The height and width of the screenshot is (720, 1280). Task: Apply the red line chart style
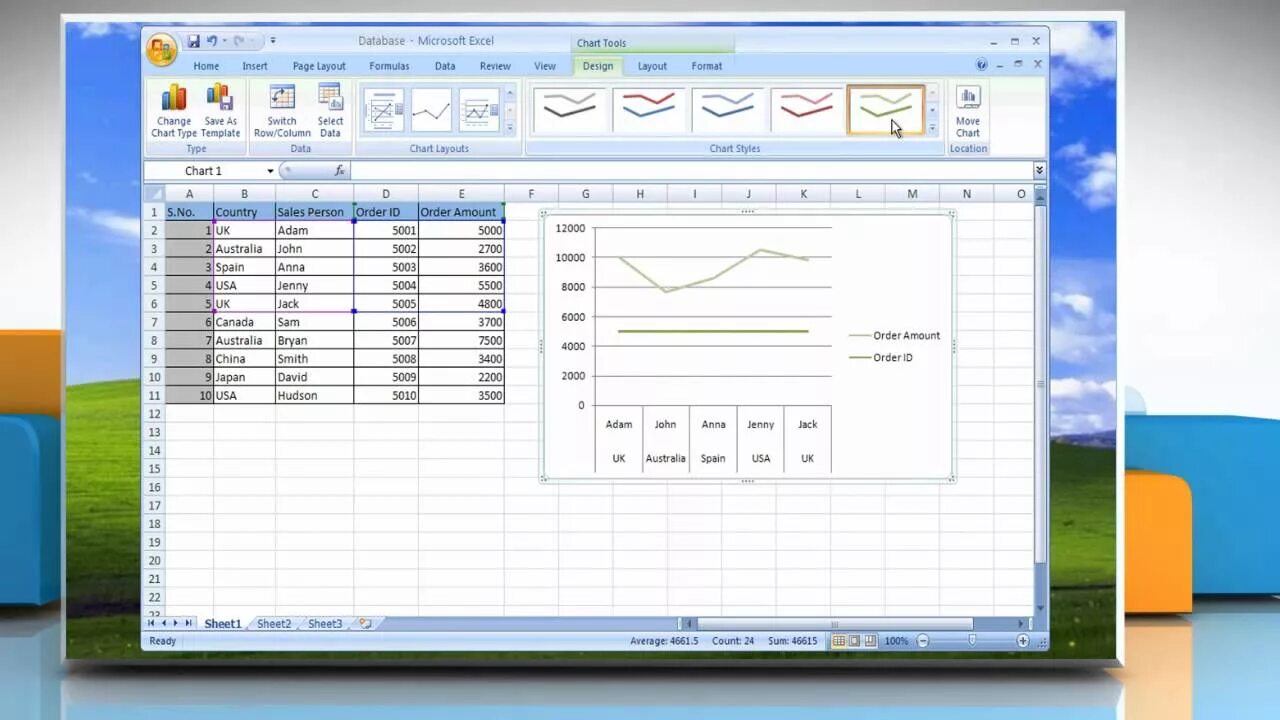[x=806, y=110]
